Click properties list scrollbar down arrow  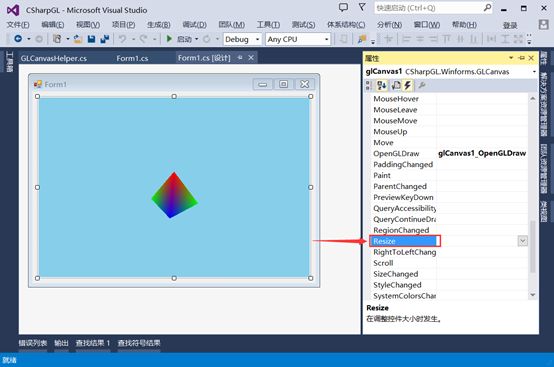coord(533,295)
